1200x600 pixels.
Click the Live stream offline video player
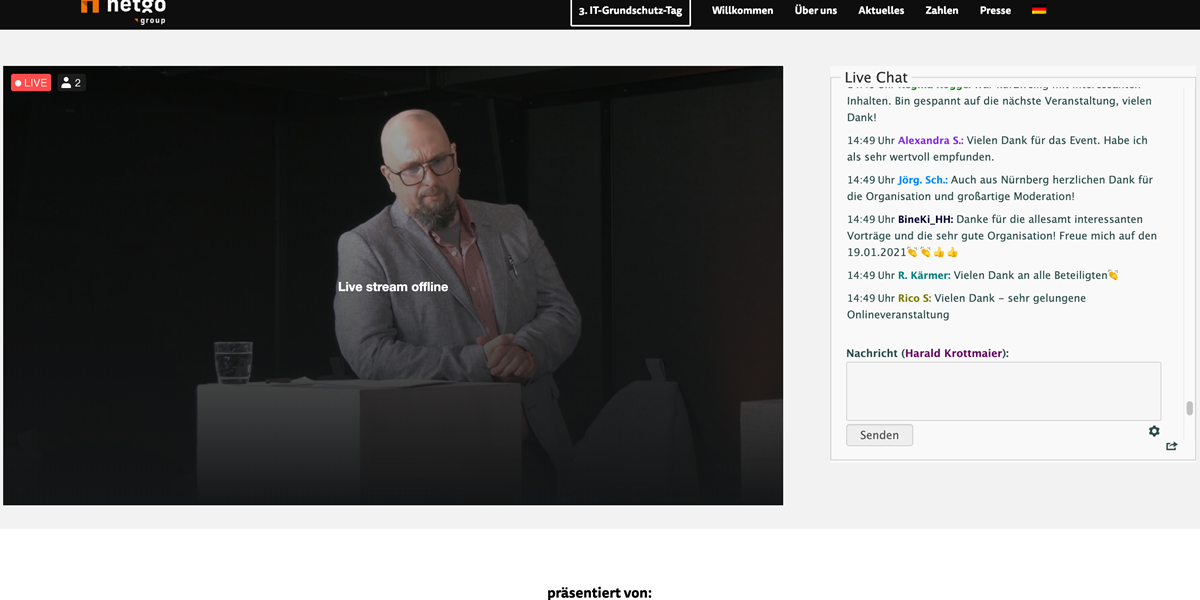tap(393, 286)
